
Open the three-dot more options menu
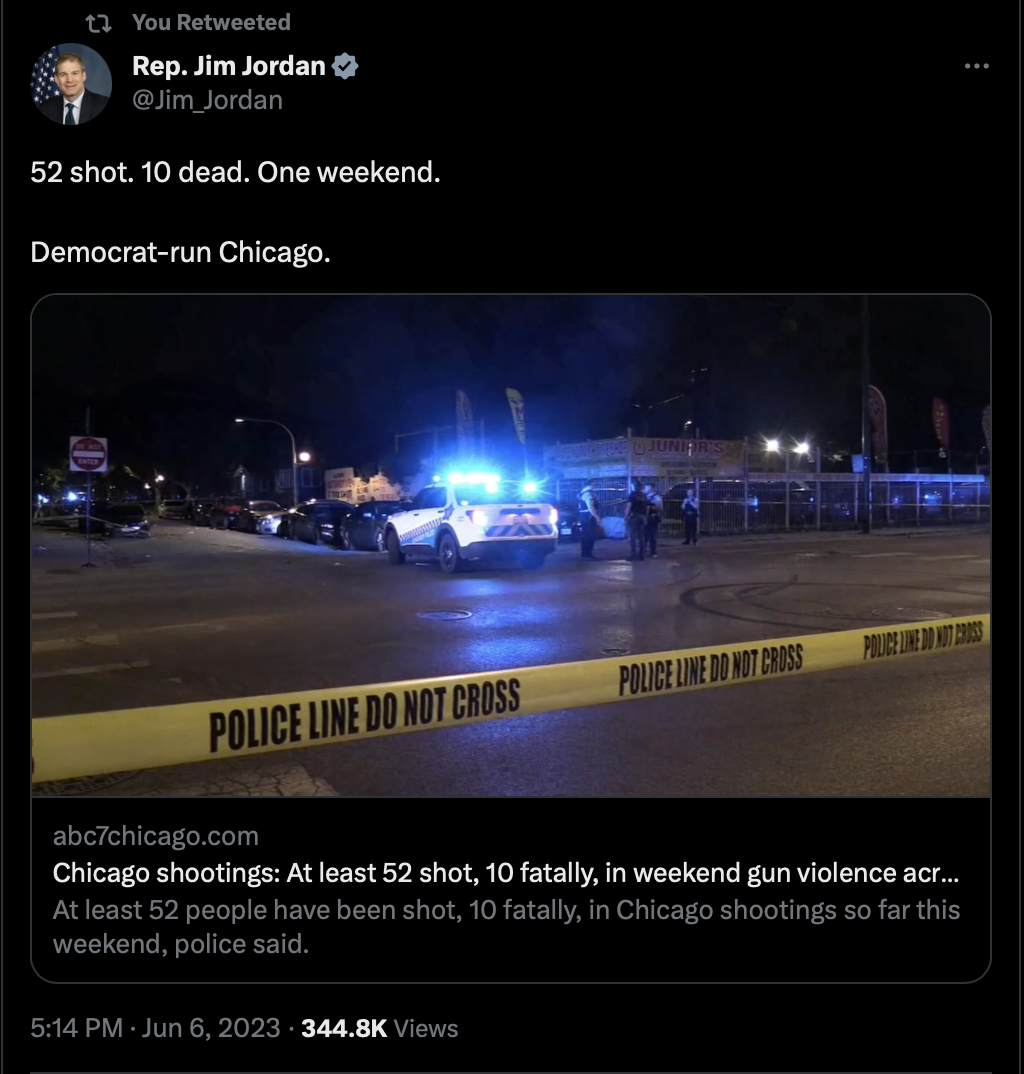976,66
